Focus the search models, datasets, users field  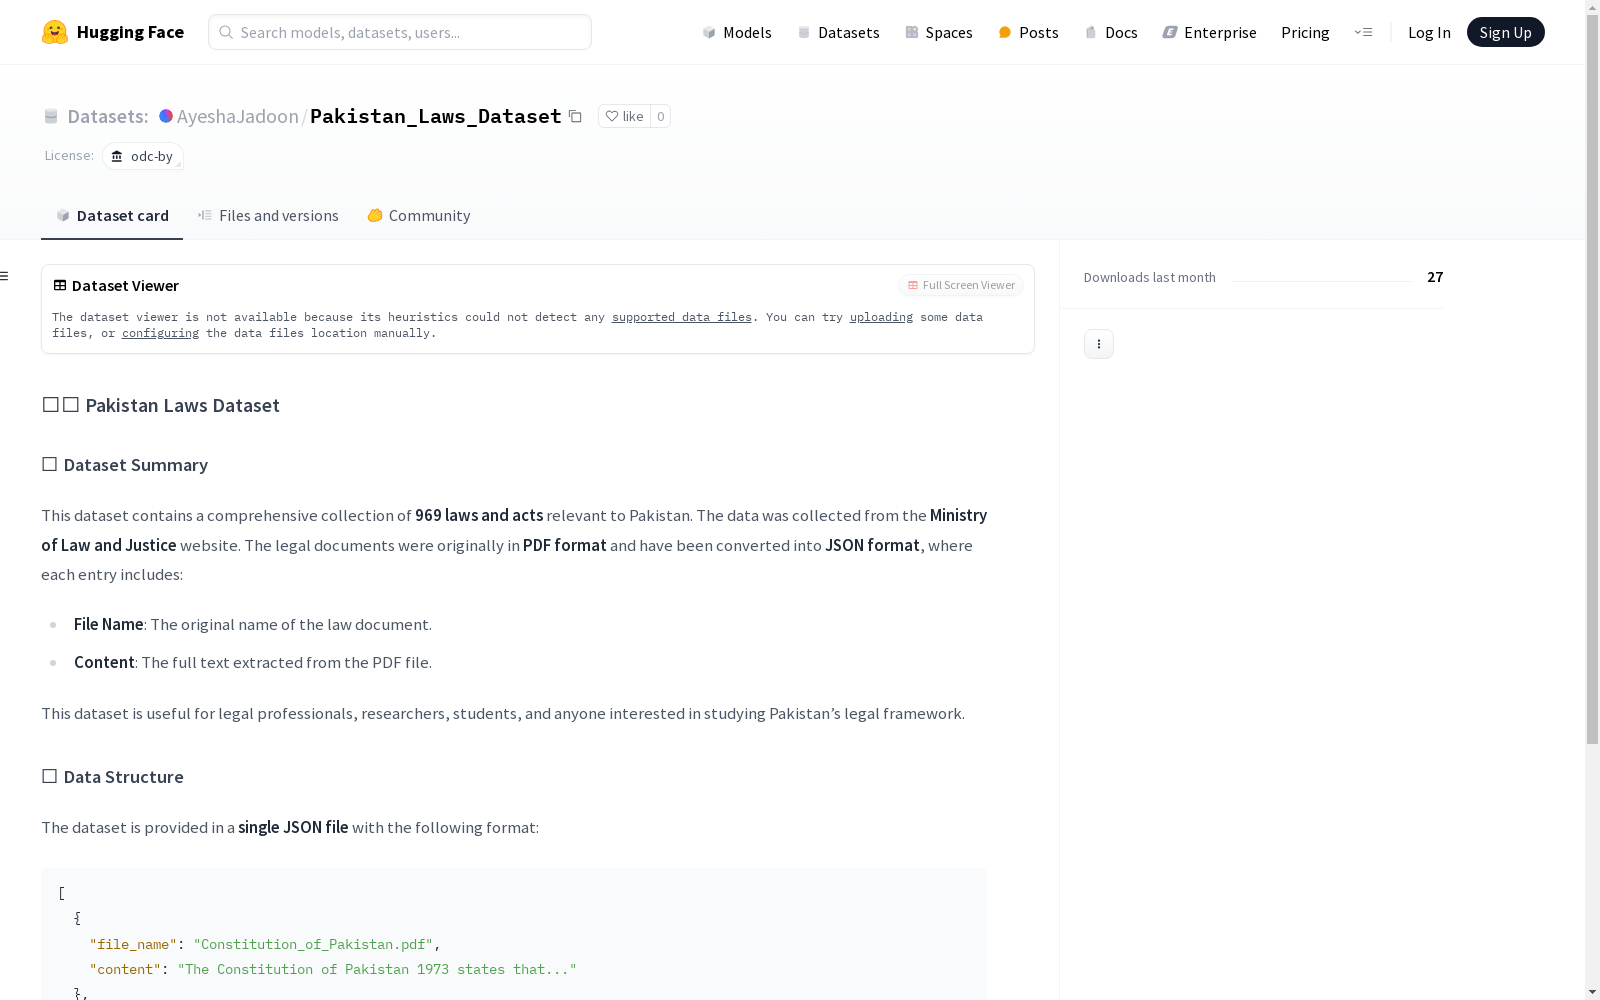tap(400, 32)
